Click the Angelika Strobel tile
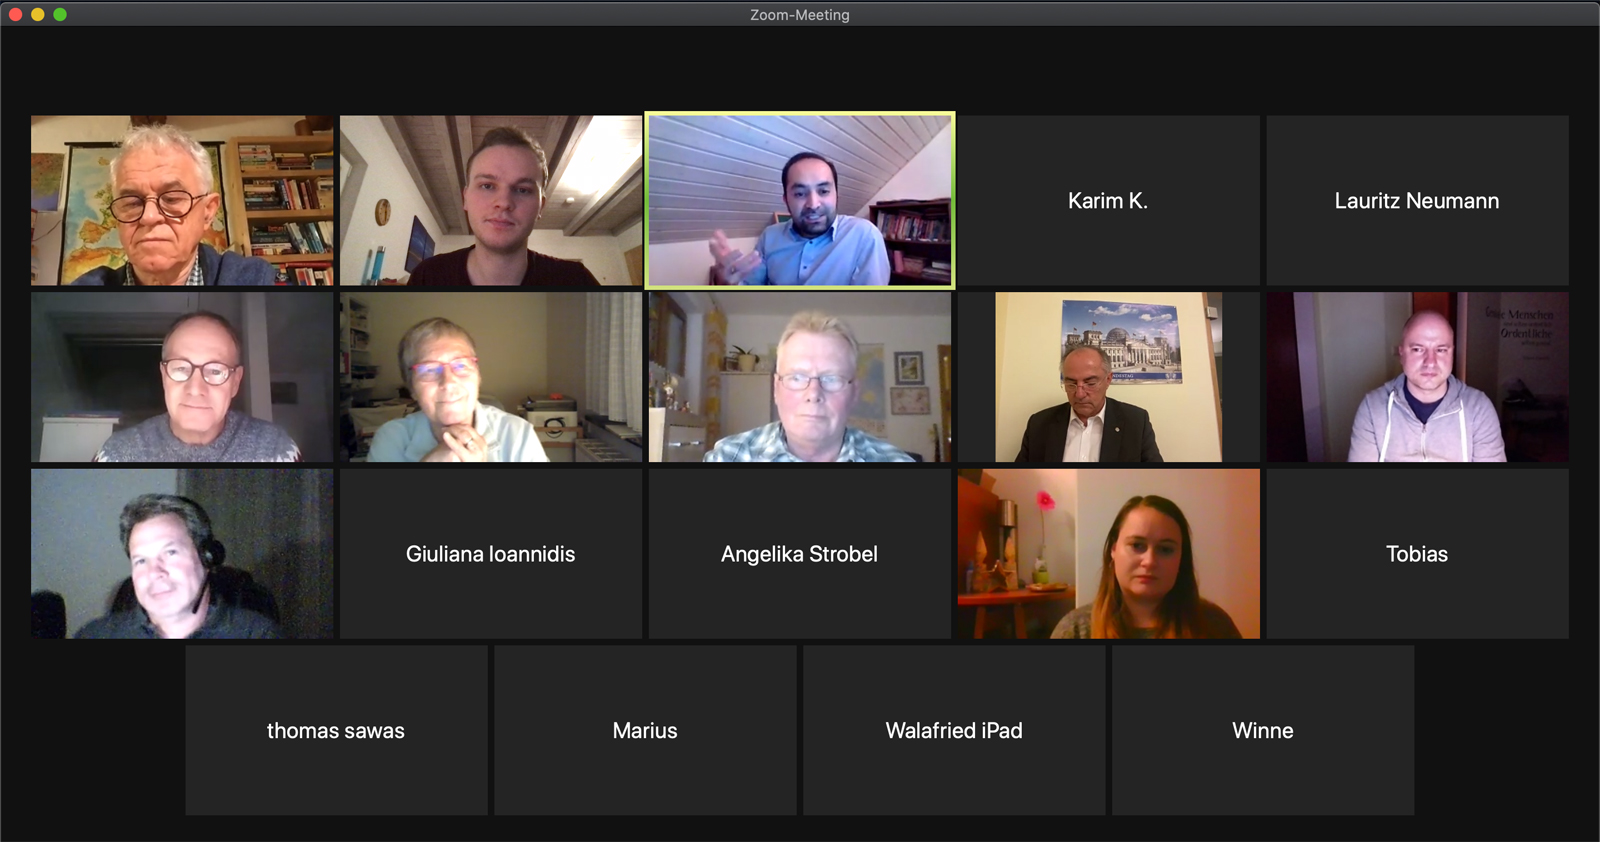The width and height of the screenshot is (1600, 842). tap(800, 554)
